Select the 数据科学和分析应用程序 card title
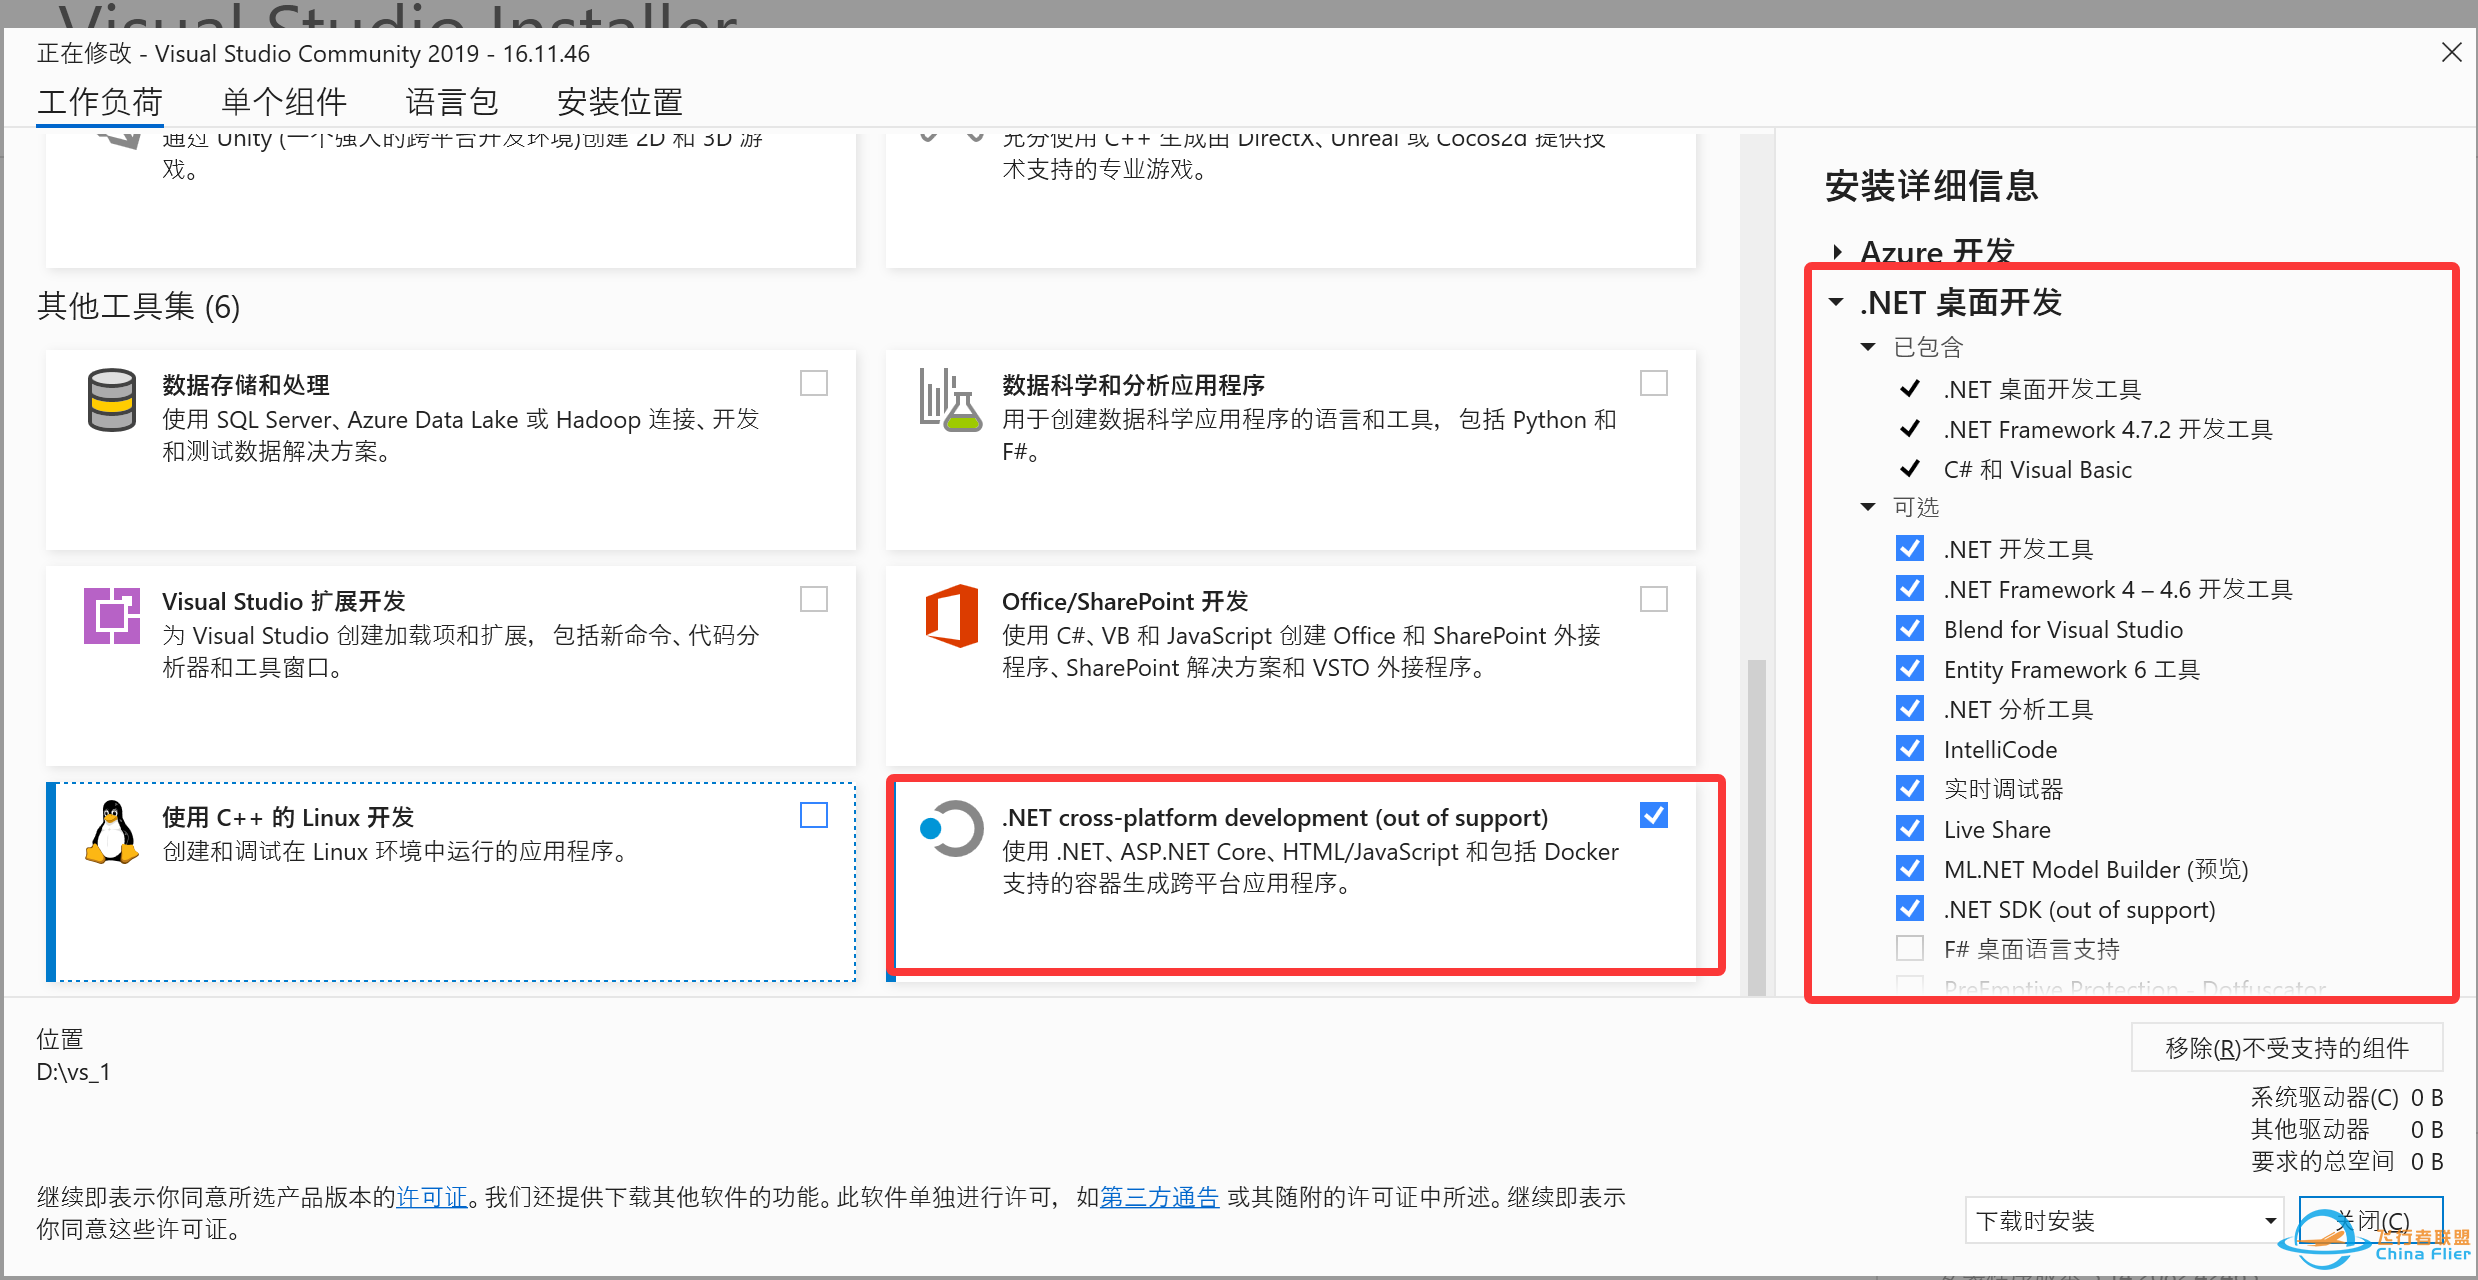Viewport: 2478px width, 1280px height. point(1133,385)
